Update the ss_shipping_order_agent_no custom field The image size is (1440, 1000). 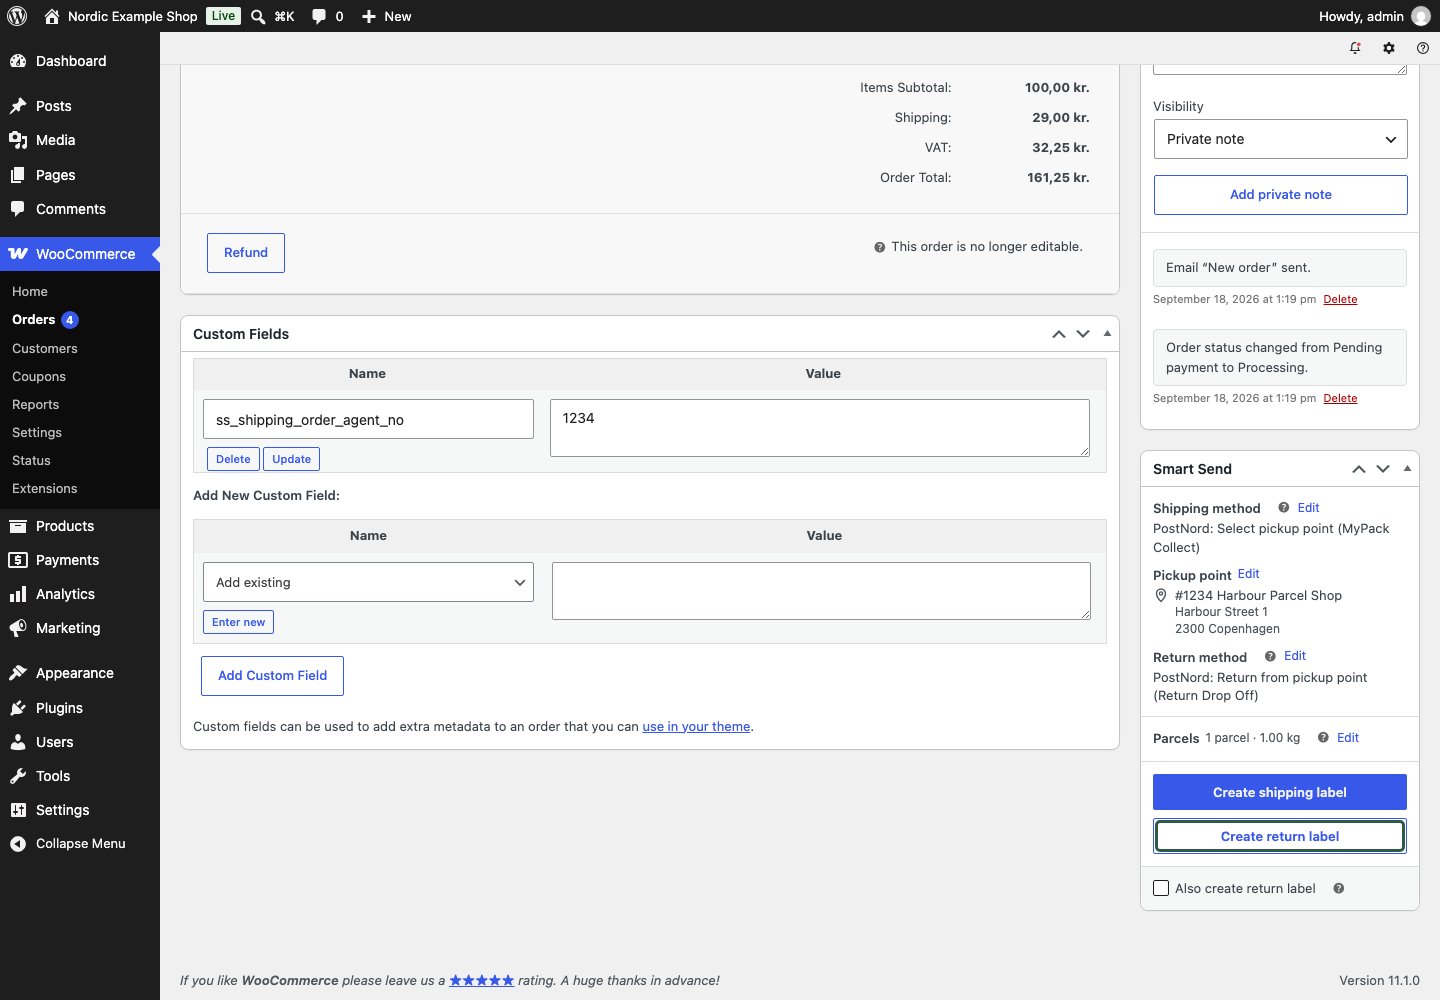tap(291, 459)
